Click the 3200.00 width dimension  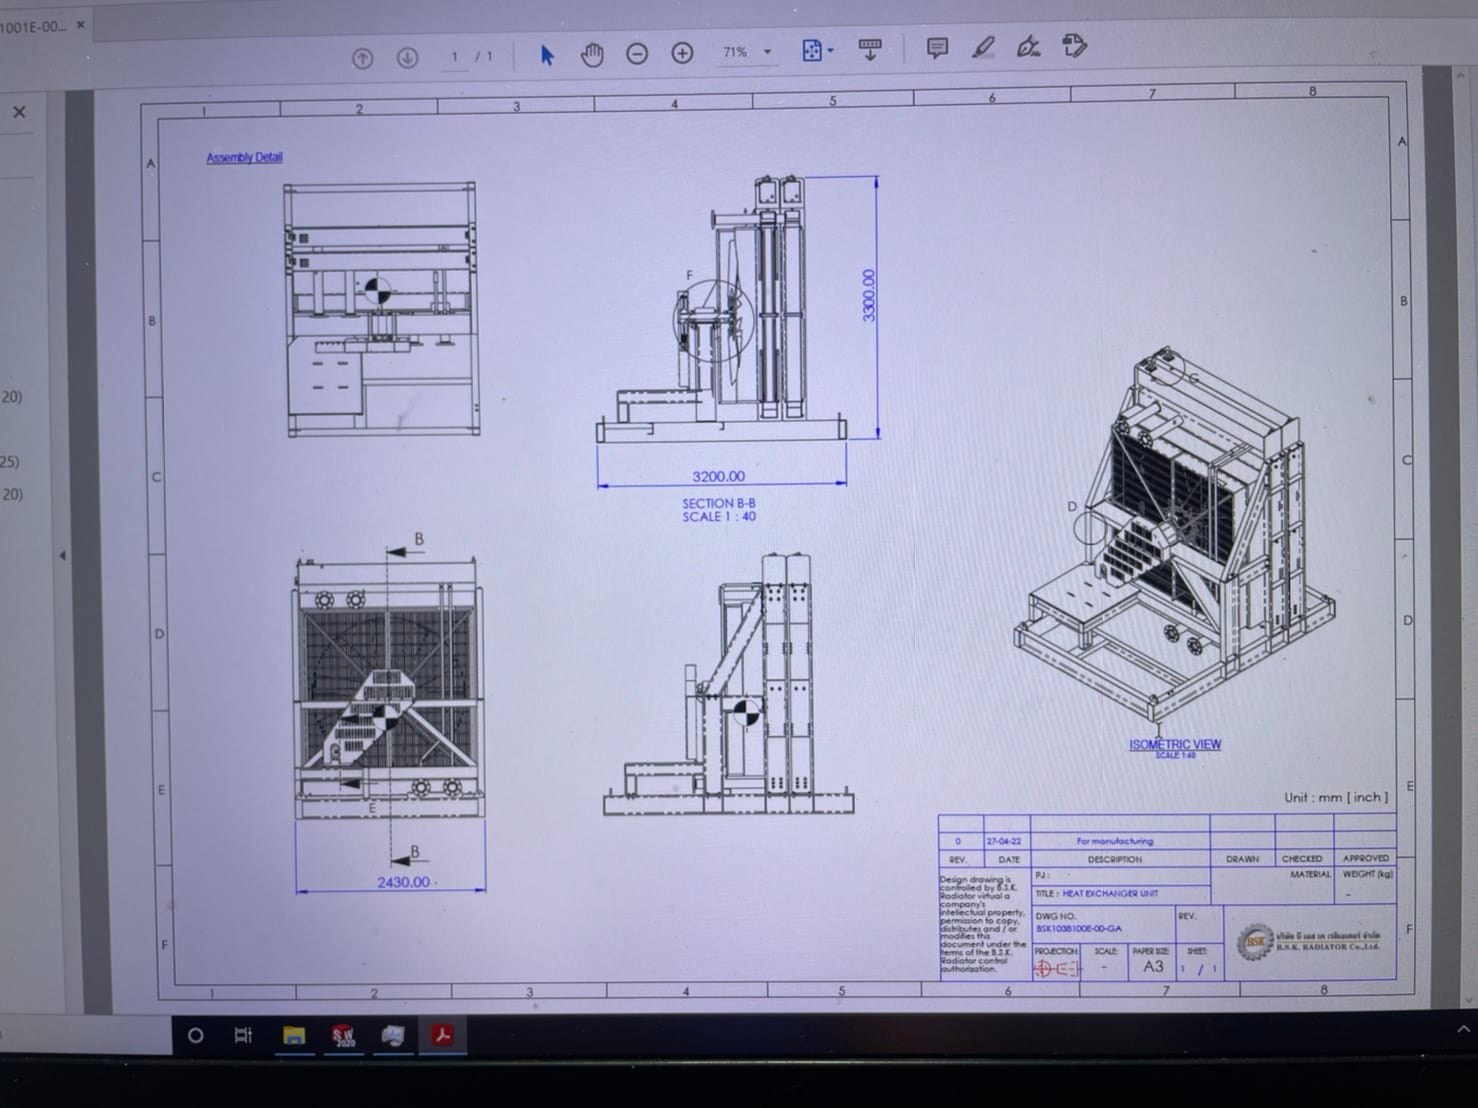coord(718,476)
